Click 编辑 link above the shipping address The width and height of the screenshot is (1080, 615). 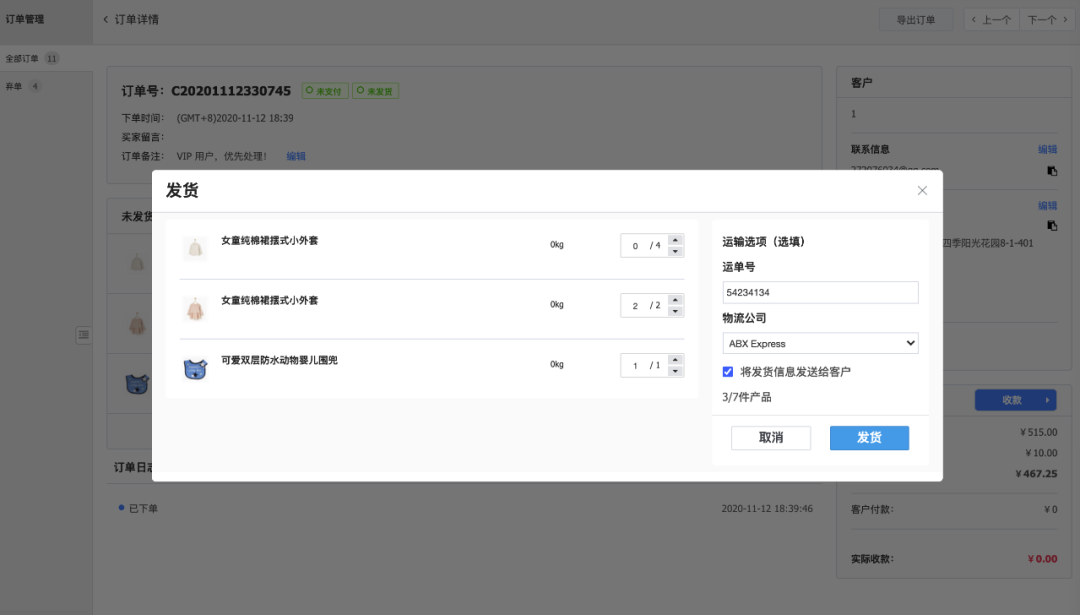click(x=1047, y=206)
